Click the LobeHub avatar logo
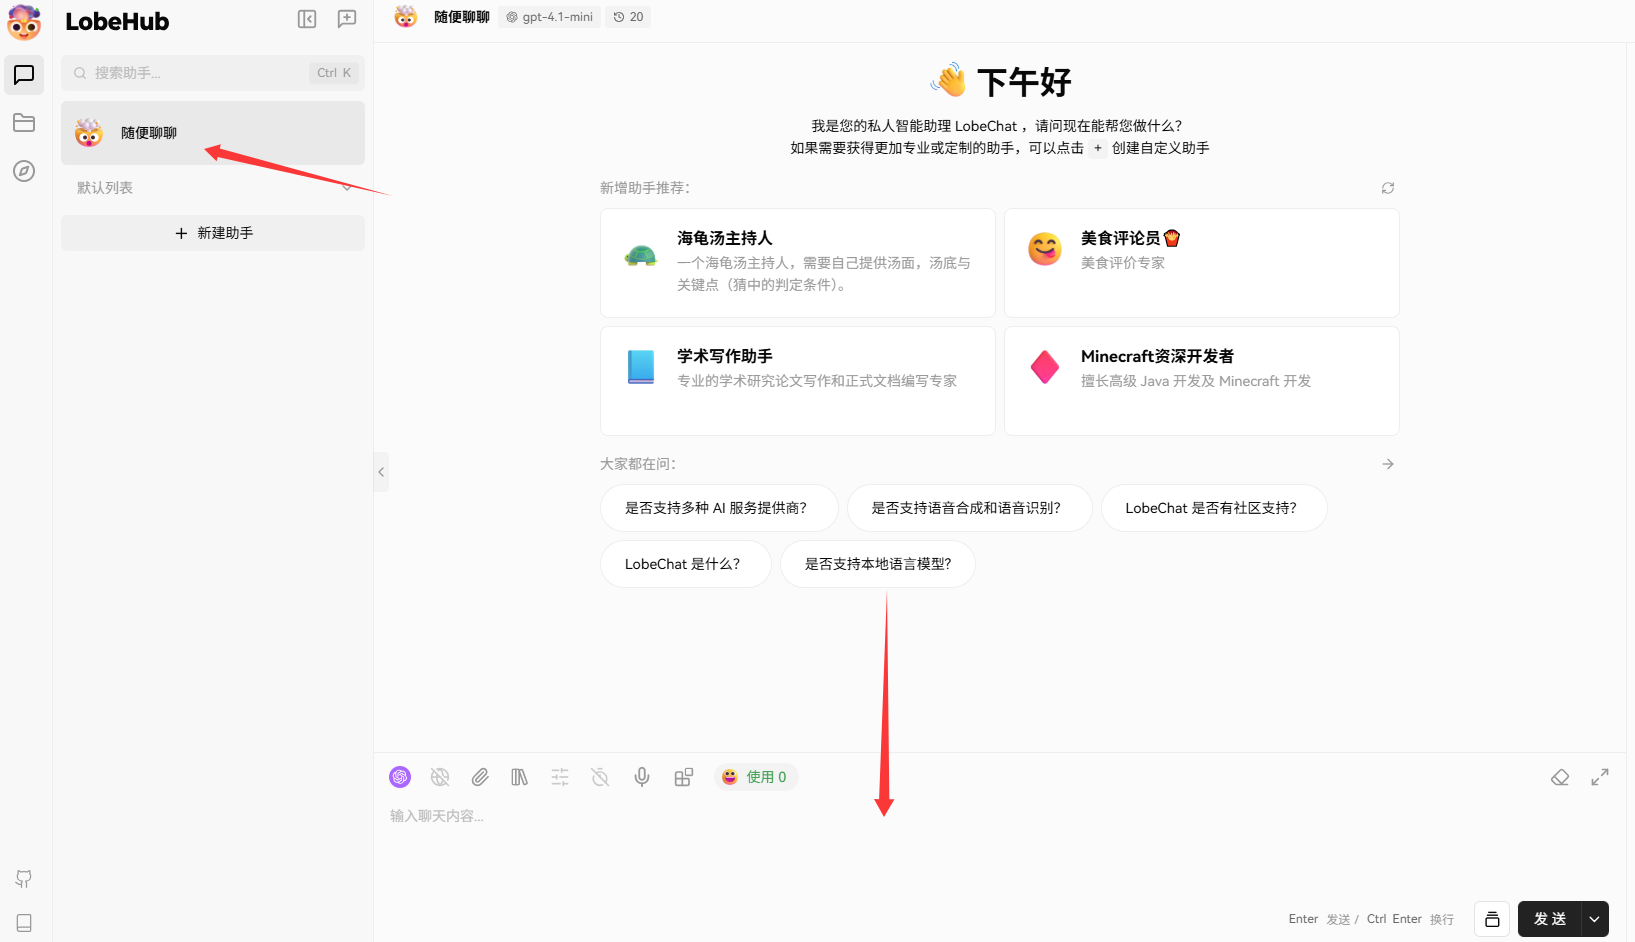Image resolution: width=1635 pixels, height=942 pixels. (24, 22)
